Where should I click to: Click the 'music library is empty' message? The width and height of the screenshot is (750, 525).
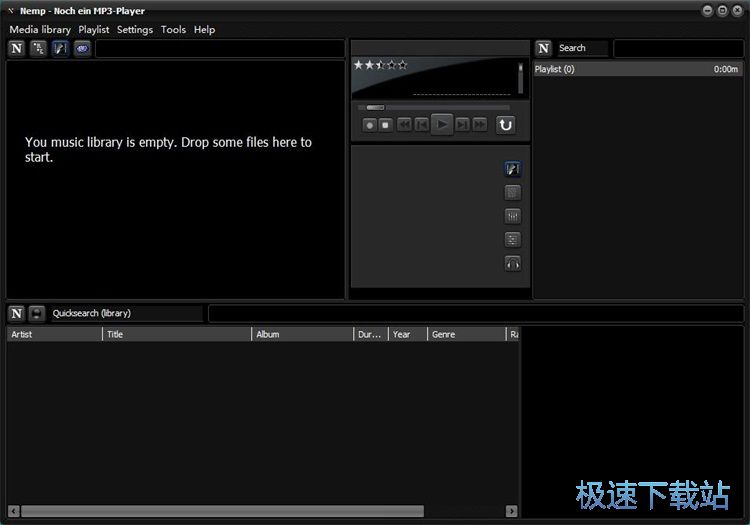tap(168, 149)
